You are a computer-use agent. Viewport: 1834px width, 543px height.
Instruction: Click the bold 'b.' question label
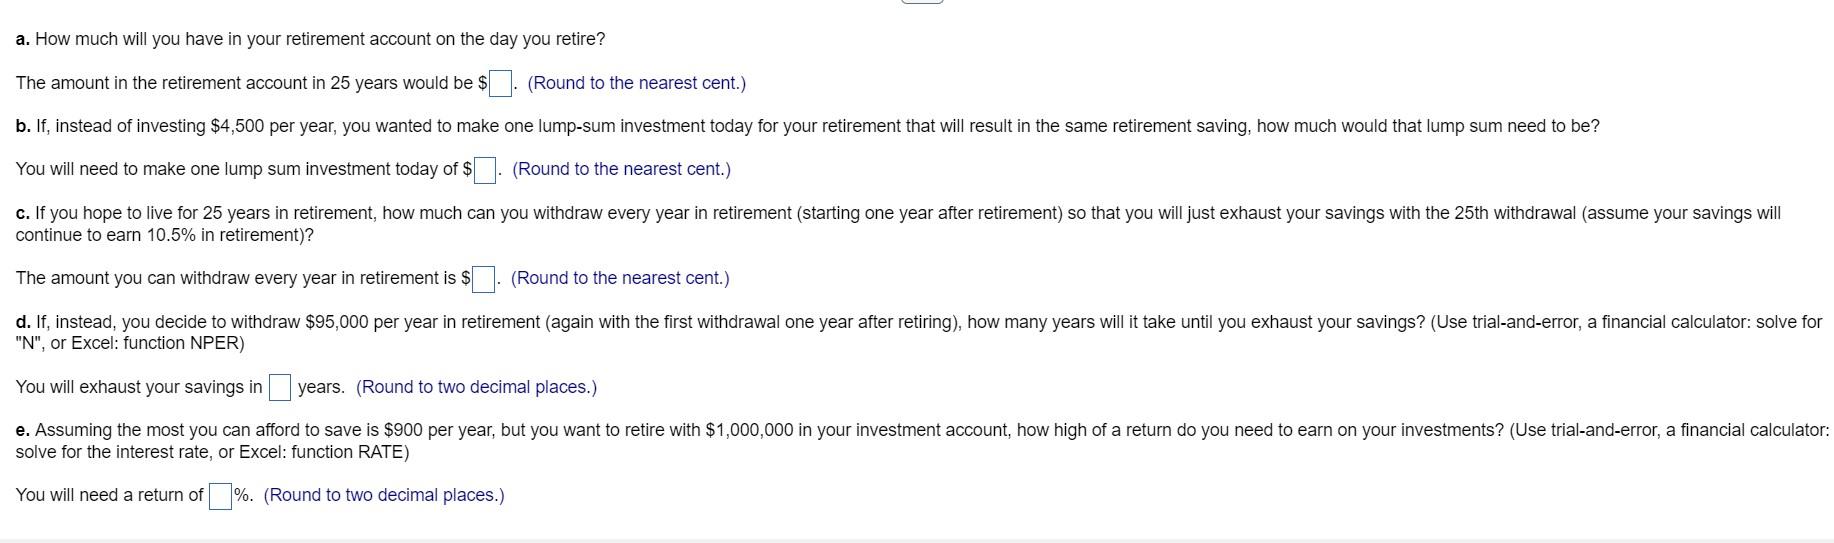point(24,126)
